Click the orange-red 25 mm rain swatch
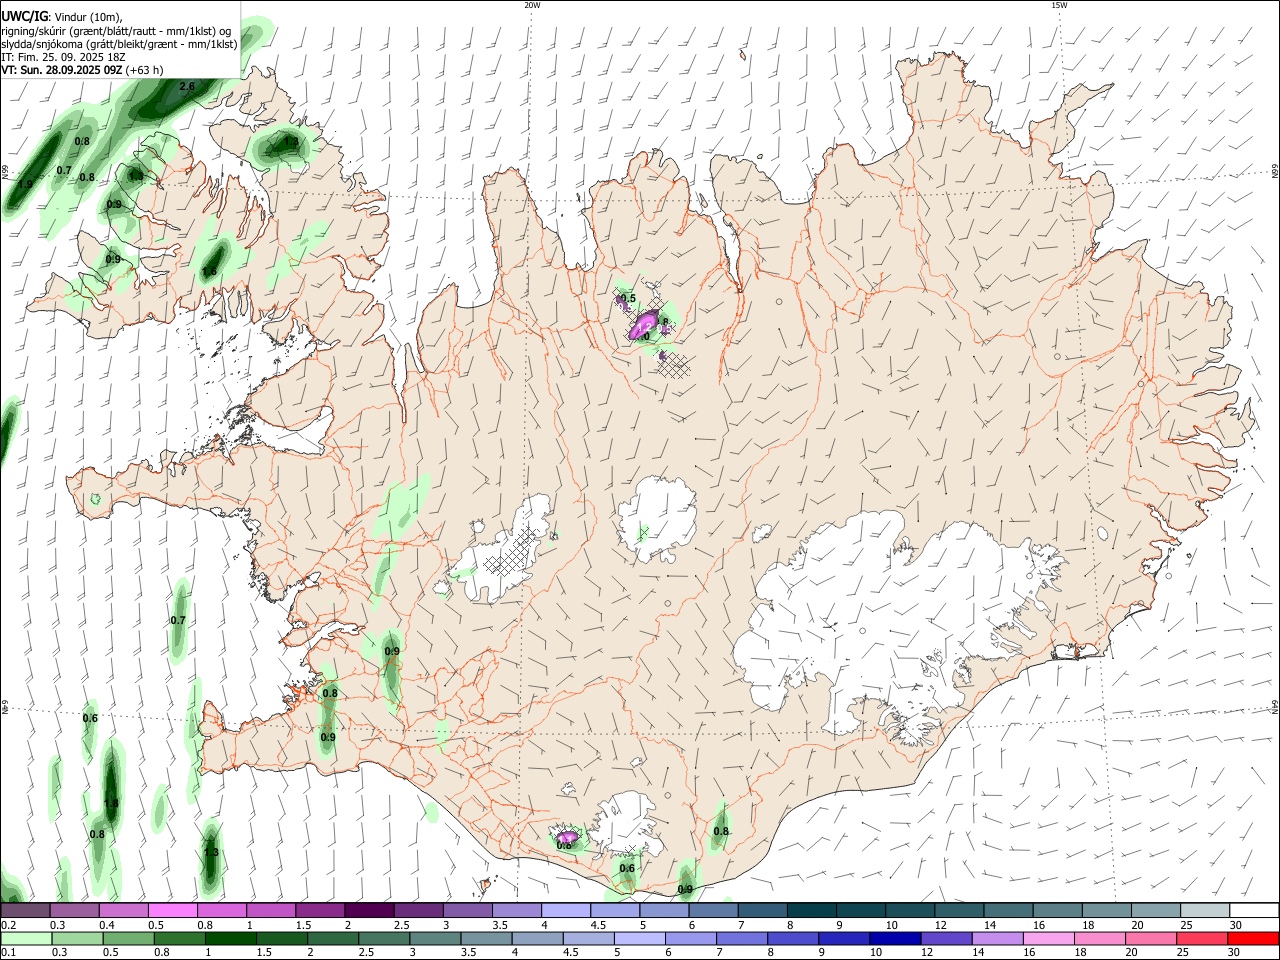 [x=1202, y=938]
